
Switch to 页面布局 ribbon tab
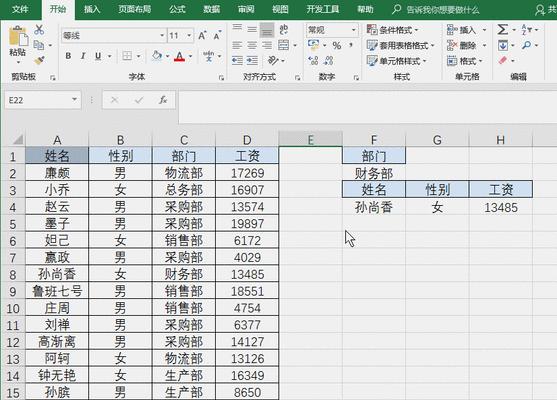click(135, 9)
